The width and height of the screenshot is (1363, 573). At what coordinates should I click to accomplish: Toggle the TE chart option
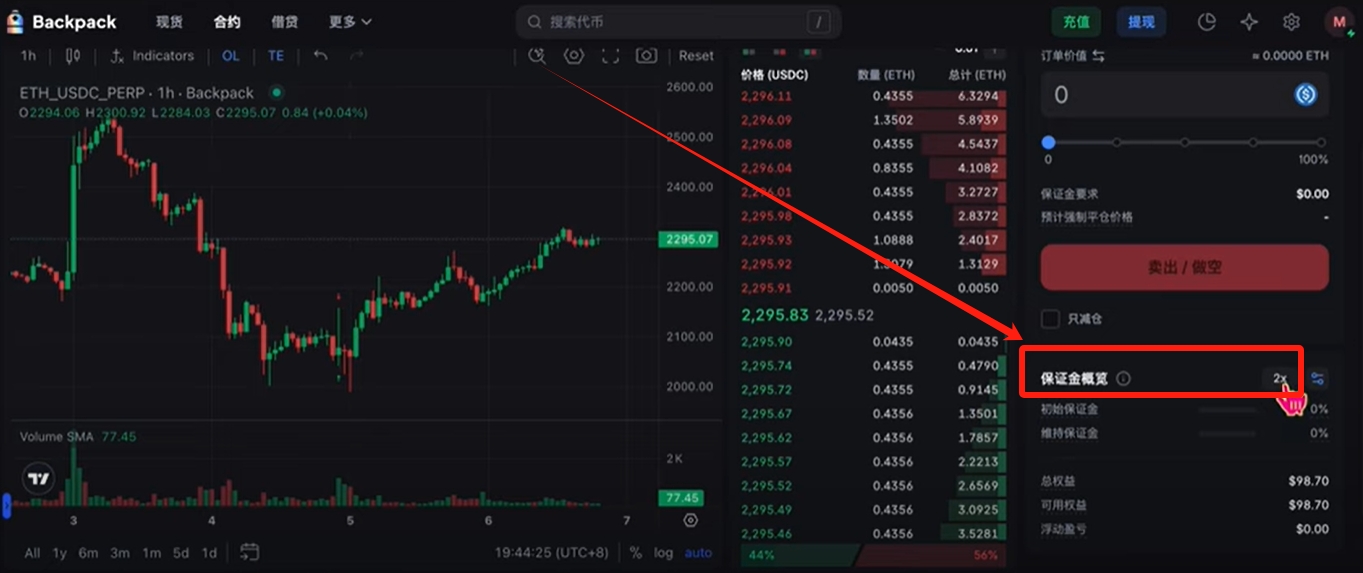coord(275,56)
